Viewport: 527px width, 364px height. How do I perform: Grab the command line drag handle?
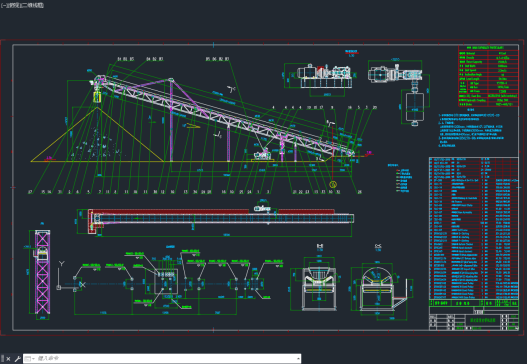click(3, 359)
